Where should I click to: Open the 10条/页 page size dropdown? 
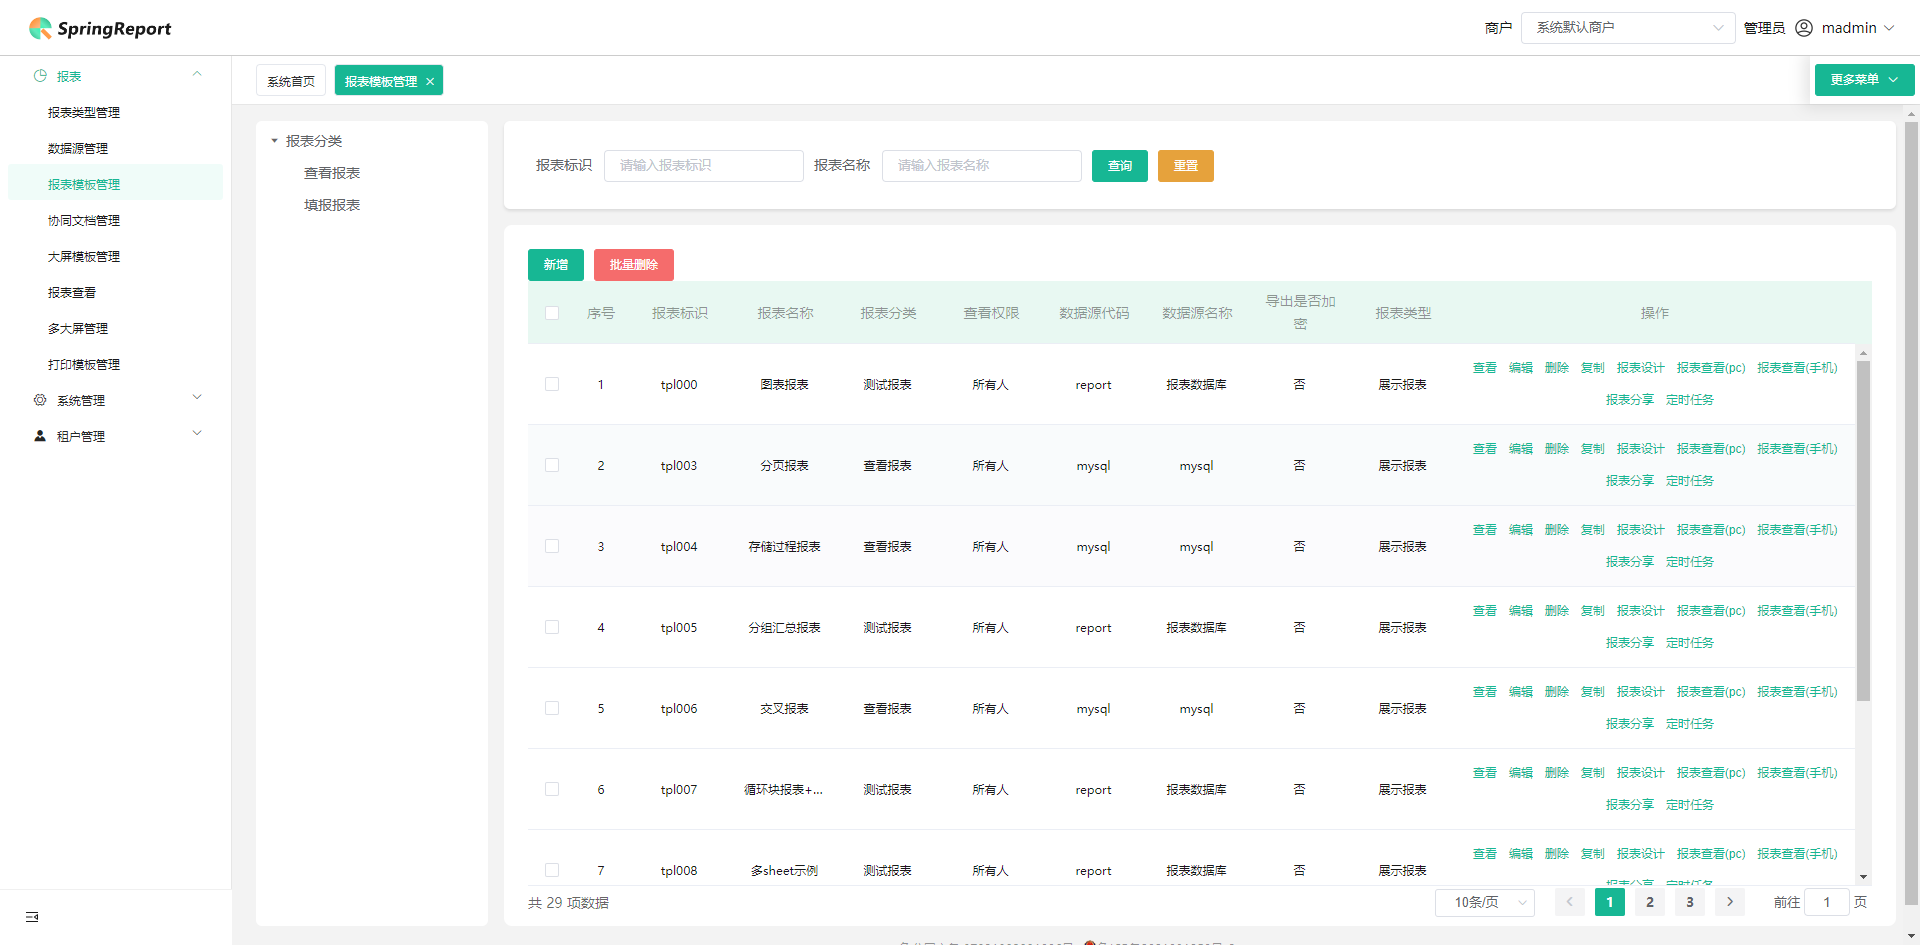click(x=1485, y=902)
